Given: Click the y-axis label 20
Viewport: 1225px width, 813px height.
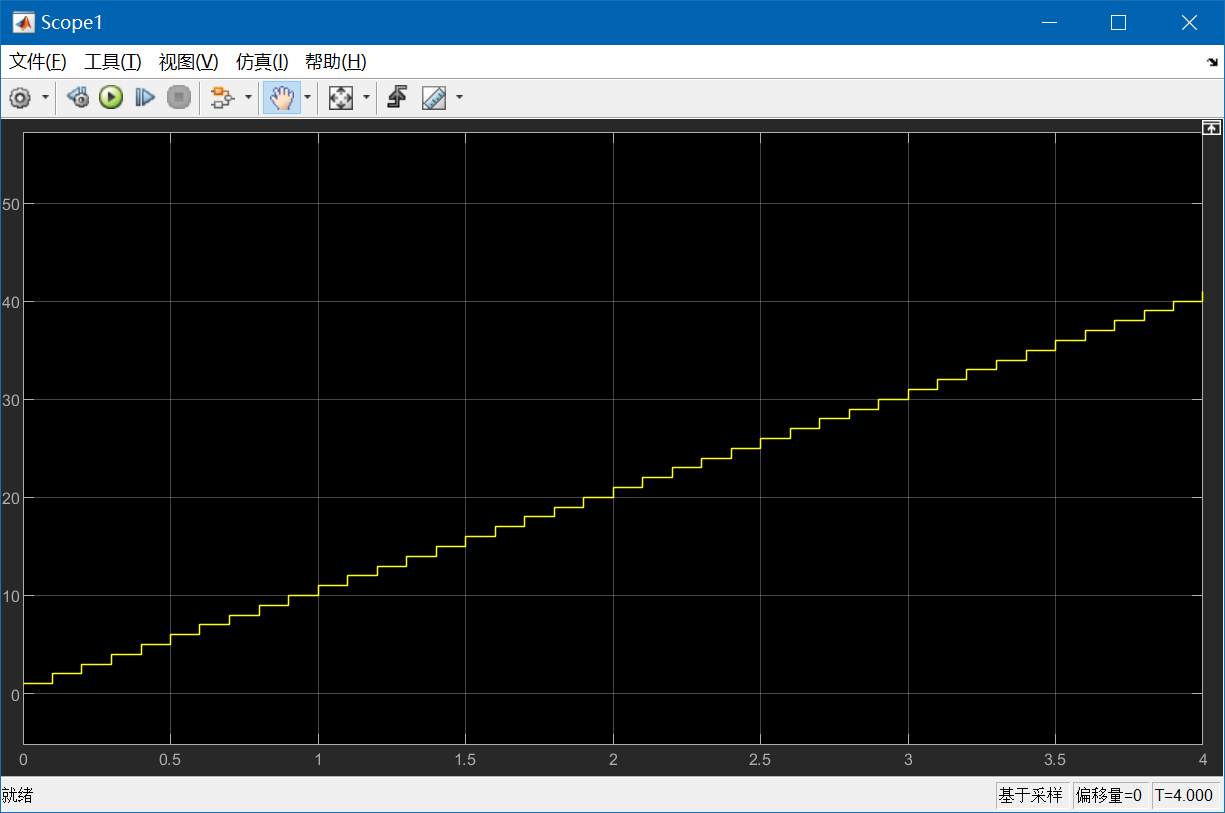Looking at the screenshot, I should tap(11, 498).
